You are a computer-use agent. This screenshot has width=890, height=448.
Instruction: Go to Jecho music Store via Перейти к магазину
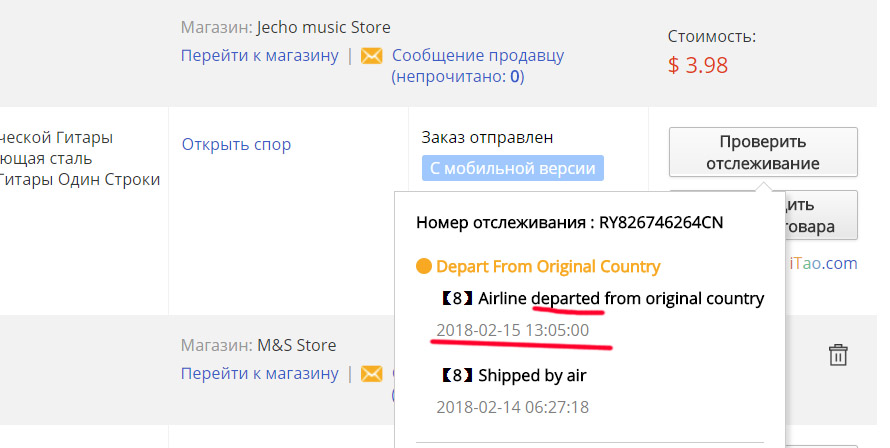259,56
